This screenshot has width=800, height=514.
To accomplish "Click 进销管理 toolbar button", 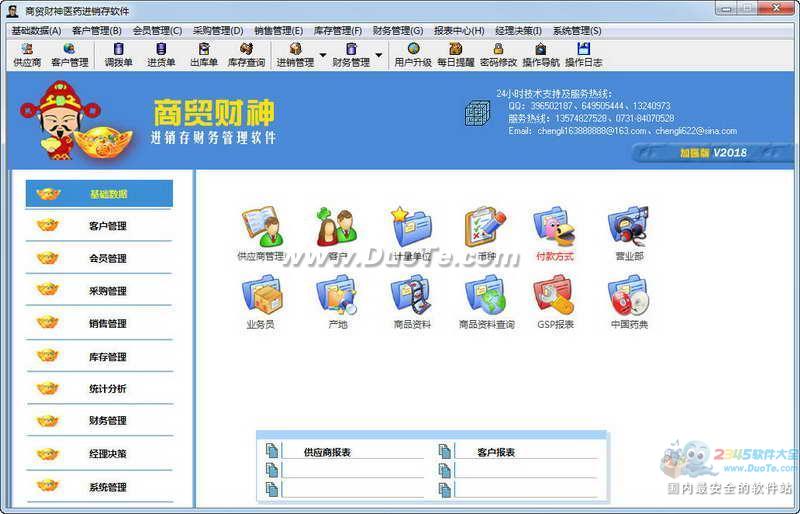I will coord(295,55).
